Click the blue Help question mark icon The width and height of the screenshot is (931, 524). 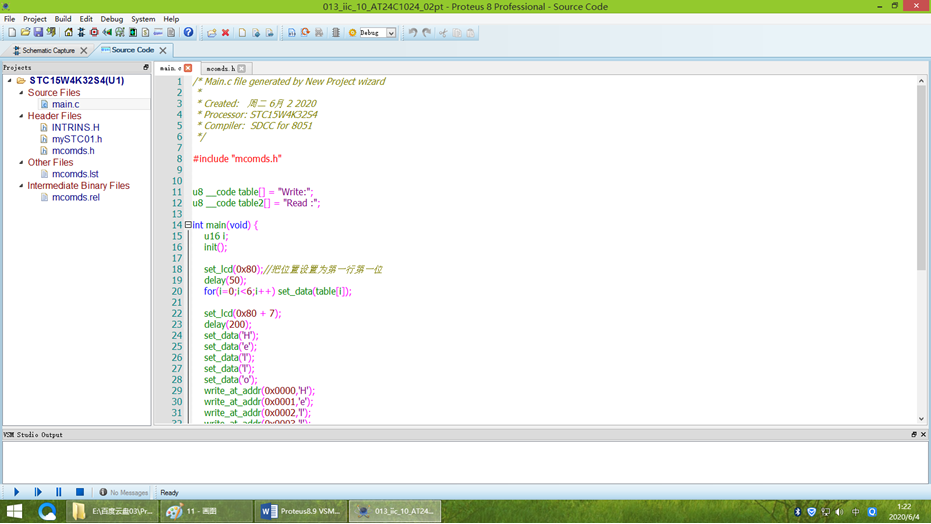(x=188, y=33)
